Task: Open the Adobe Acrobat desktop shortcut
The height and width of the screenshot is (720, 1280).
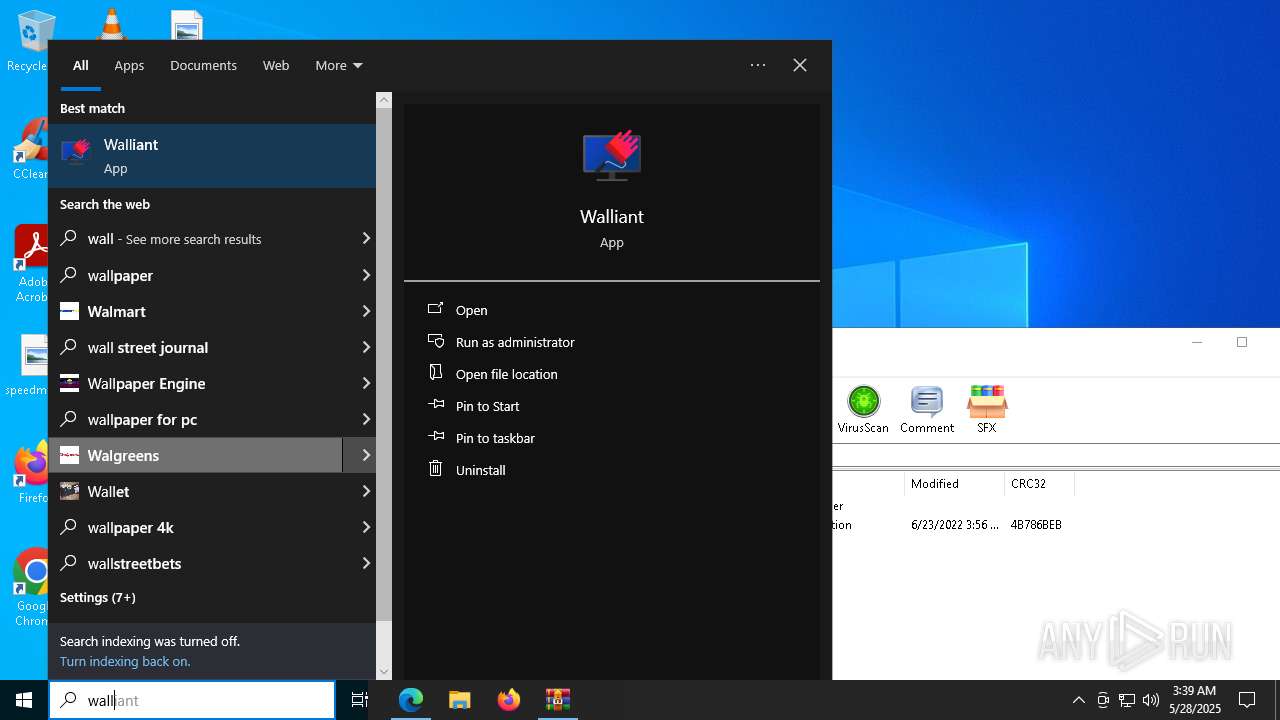Action: coord(34,263)
